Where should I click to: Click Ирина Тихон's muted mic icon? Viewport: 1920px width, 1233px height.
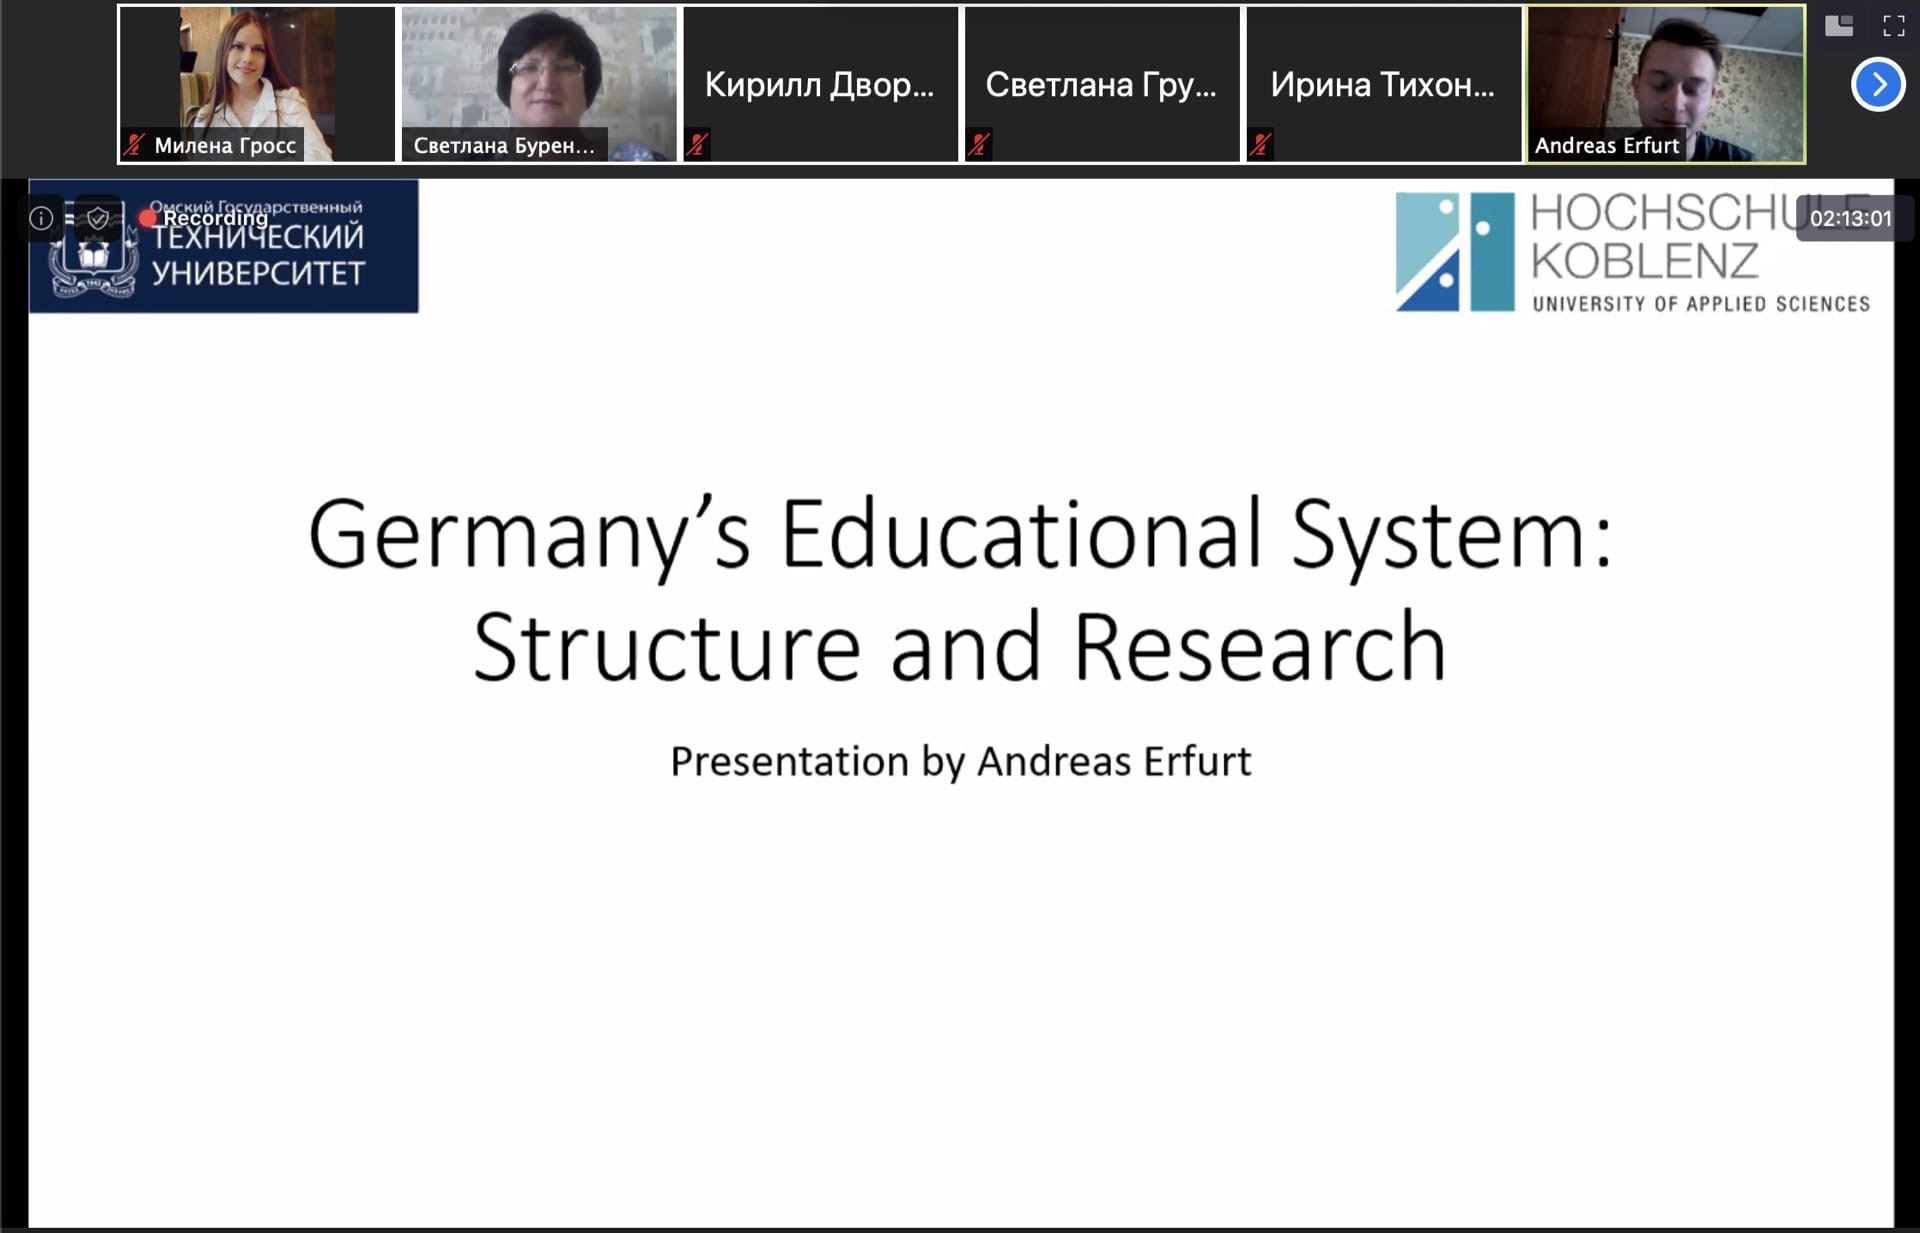(1261, 145)
